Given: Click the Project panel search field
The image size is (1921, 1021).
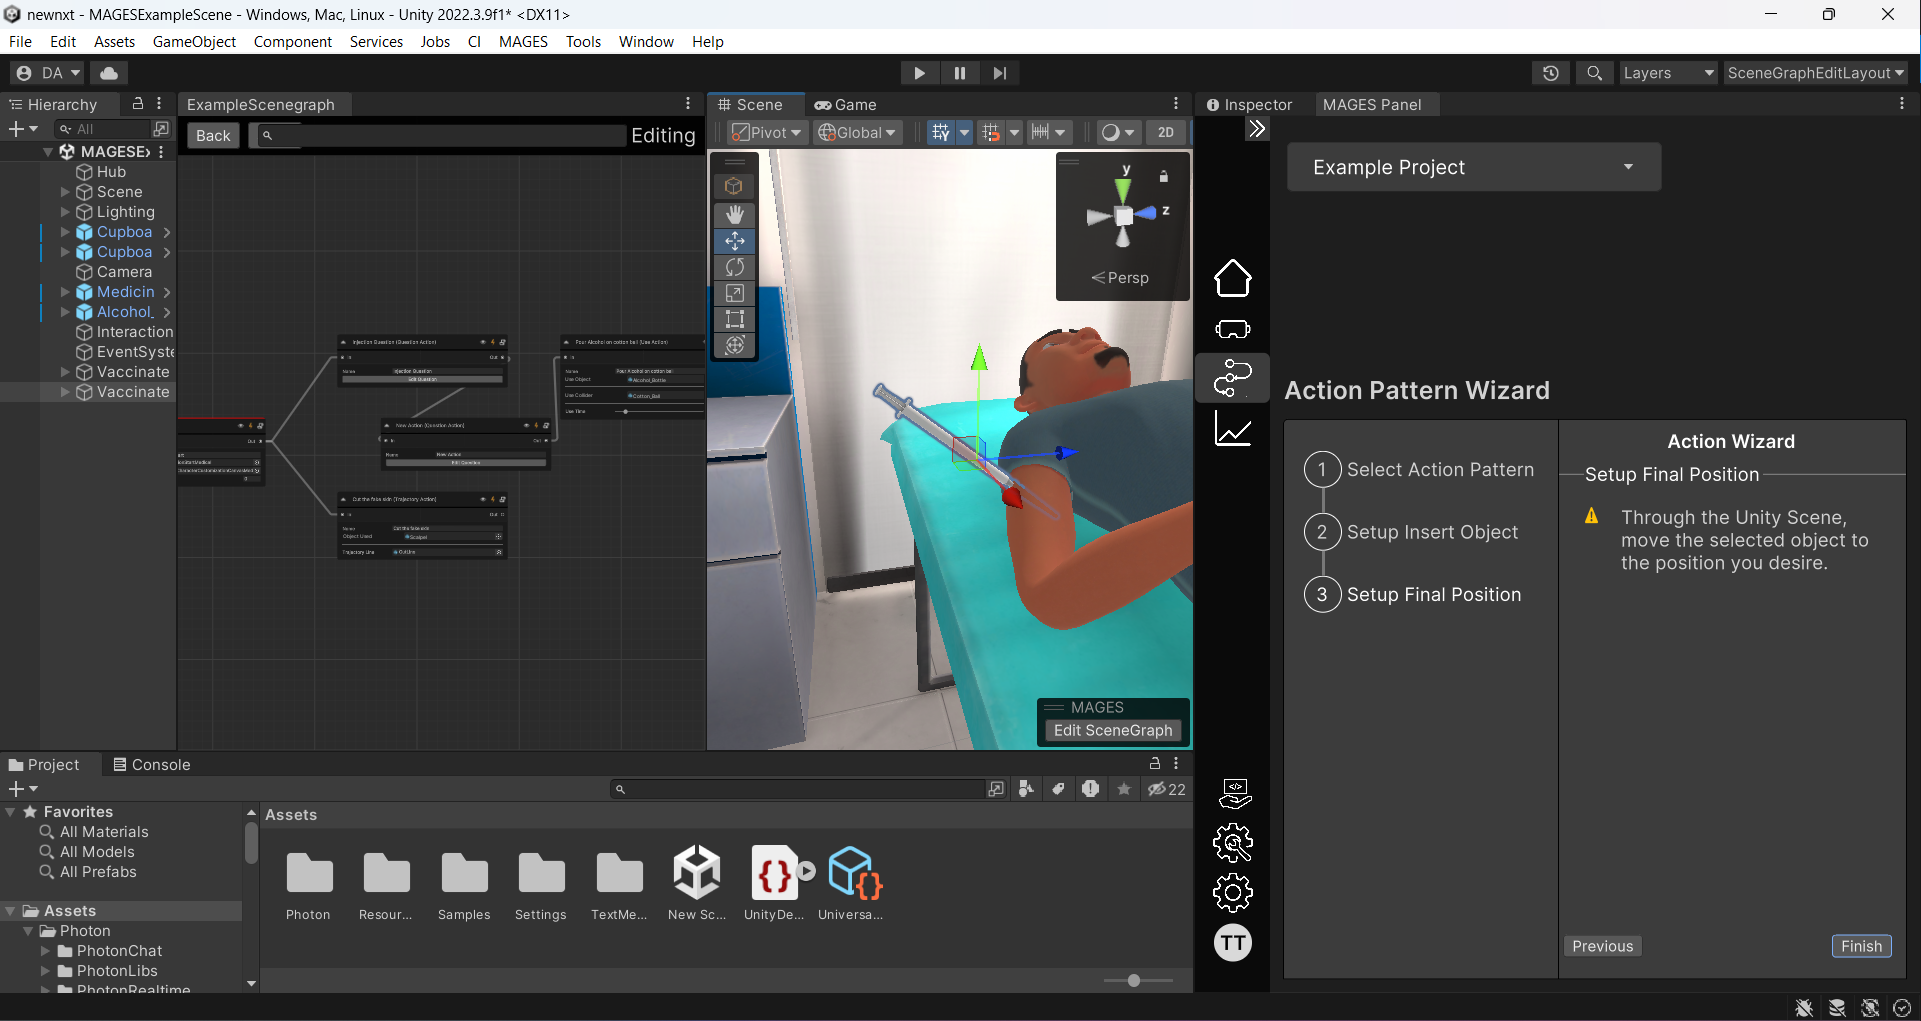Looking at the screenshot, I should [798, 789].
